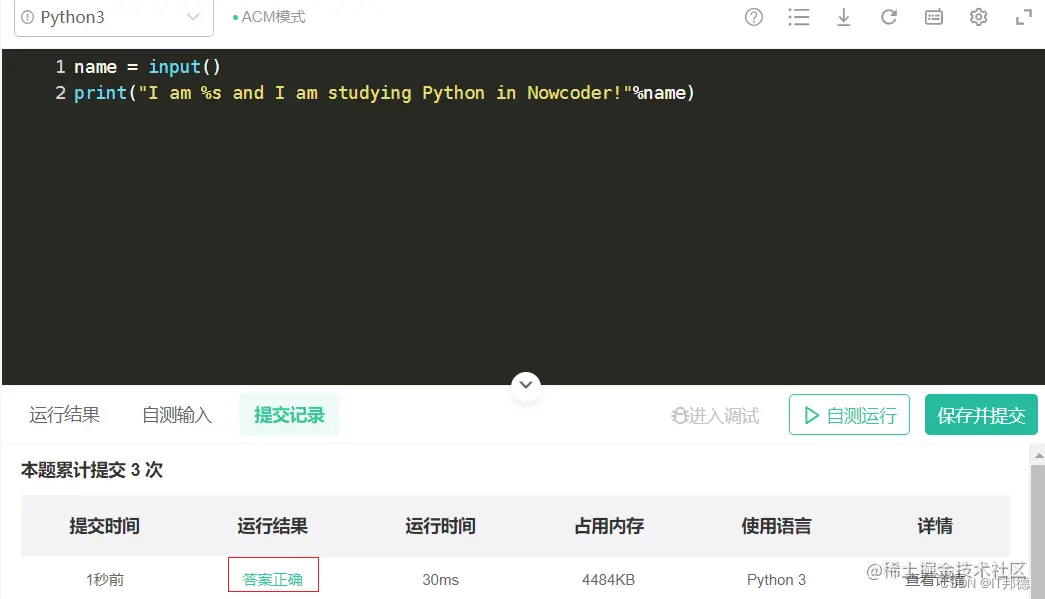1045x599 pixels.
Task: Click the 运行结果 column header
Action: point(273,526)
